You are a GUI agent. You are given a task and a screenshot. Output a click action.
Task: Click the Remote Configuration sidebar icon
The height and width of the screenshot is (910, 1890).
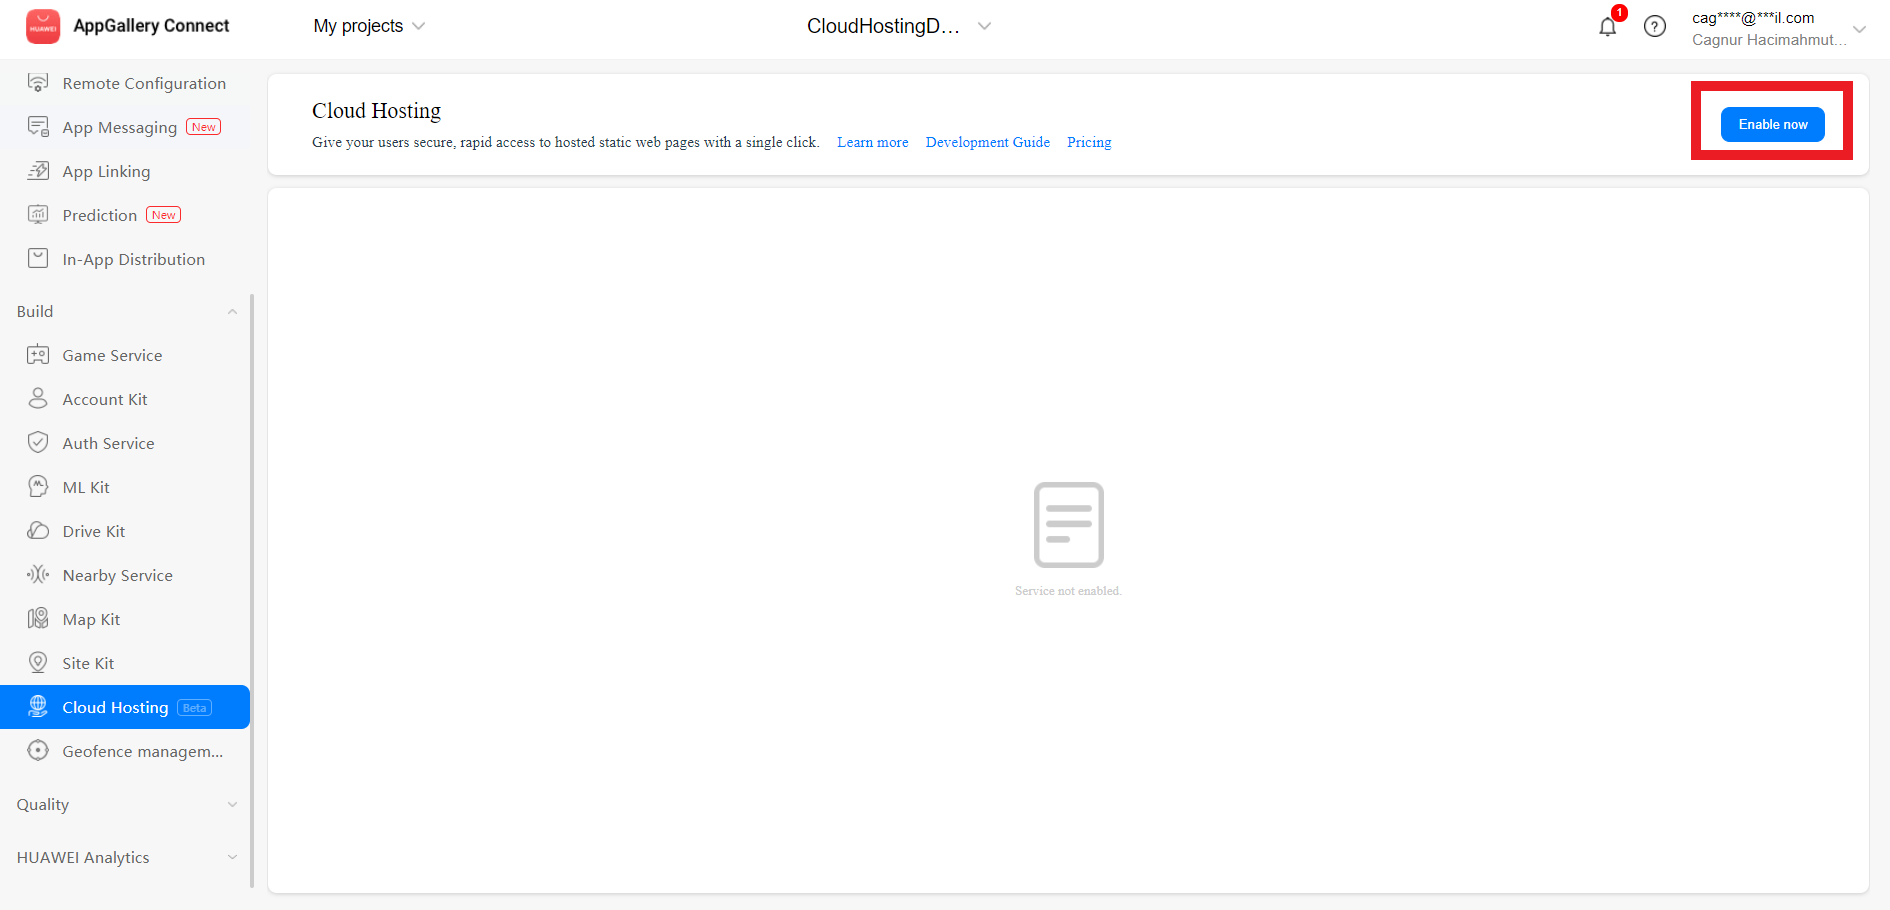coord(38,83)
